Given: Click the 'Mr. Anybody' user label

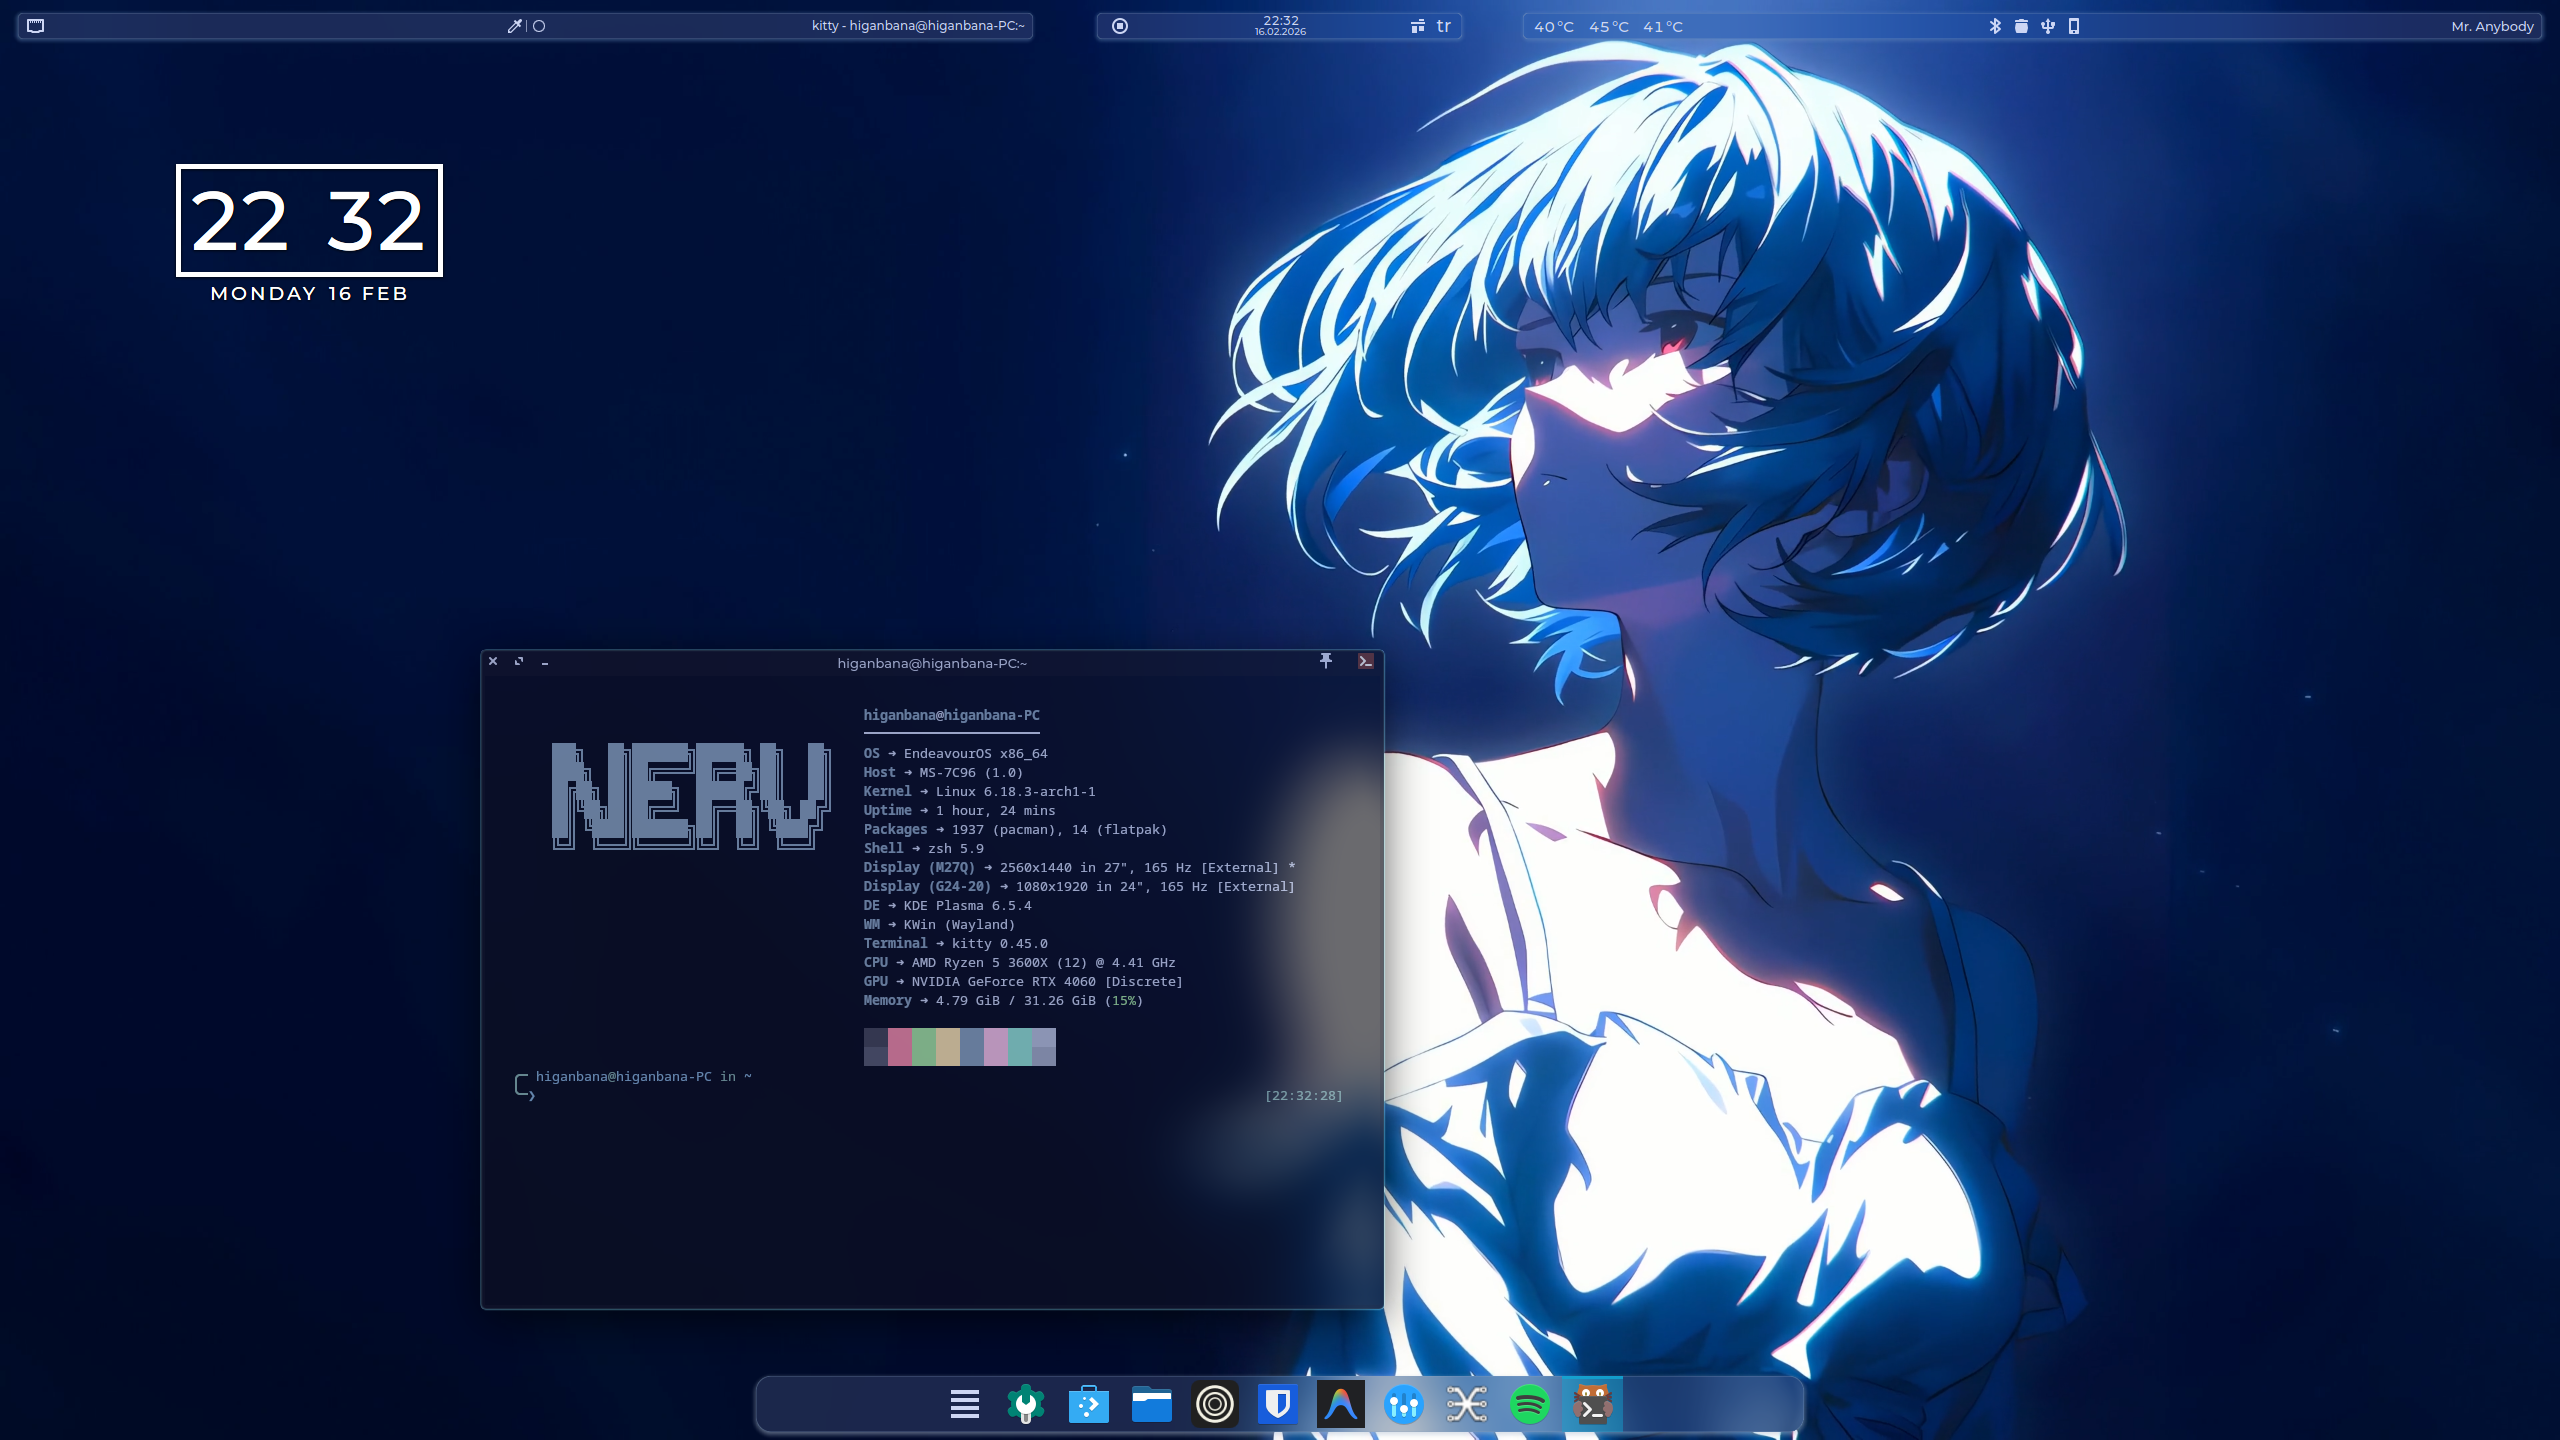Looking at the screenshot, I should pyautogui.click(x=2492, y=26).
